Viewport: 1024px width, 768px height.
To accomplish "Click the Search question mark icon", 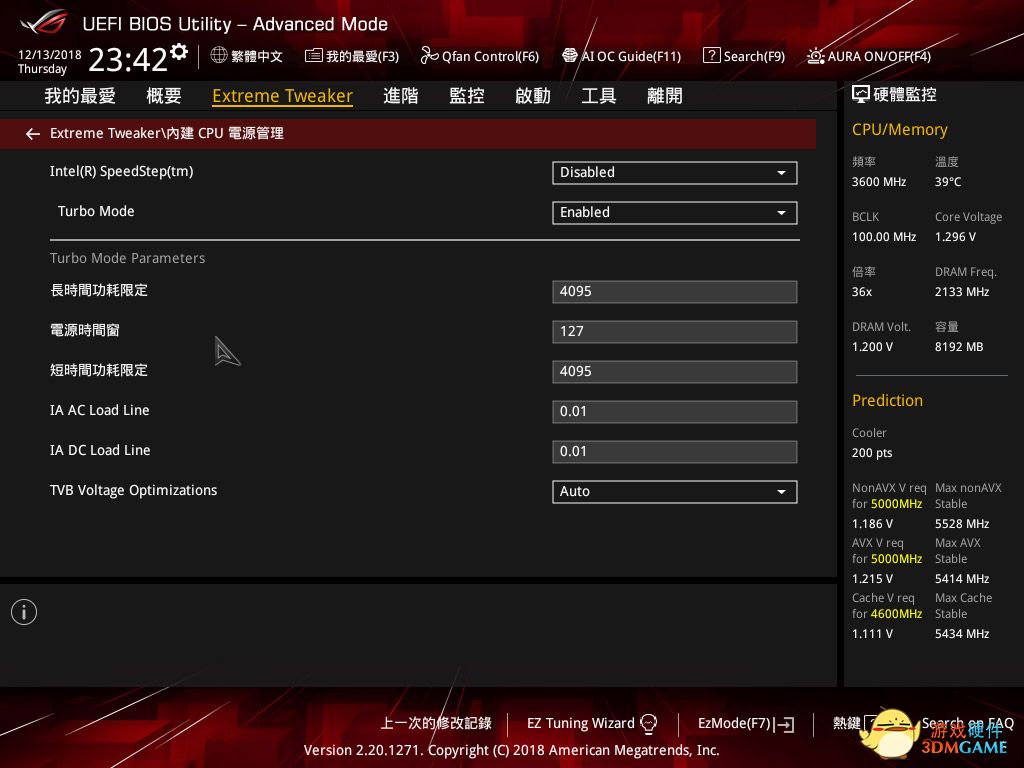I will coord(711,56).
